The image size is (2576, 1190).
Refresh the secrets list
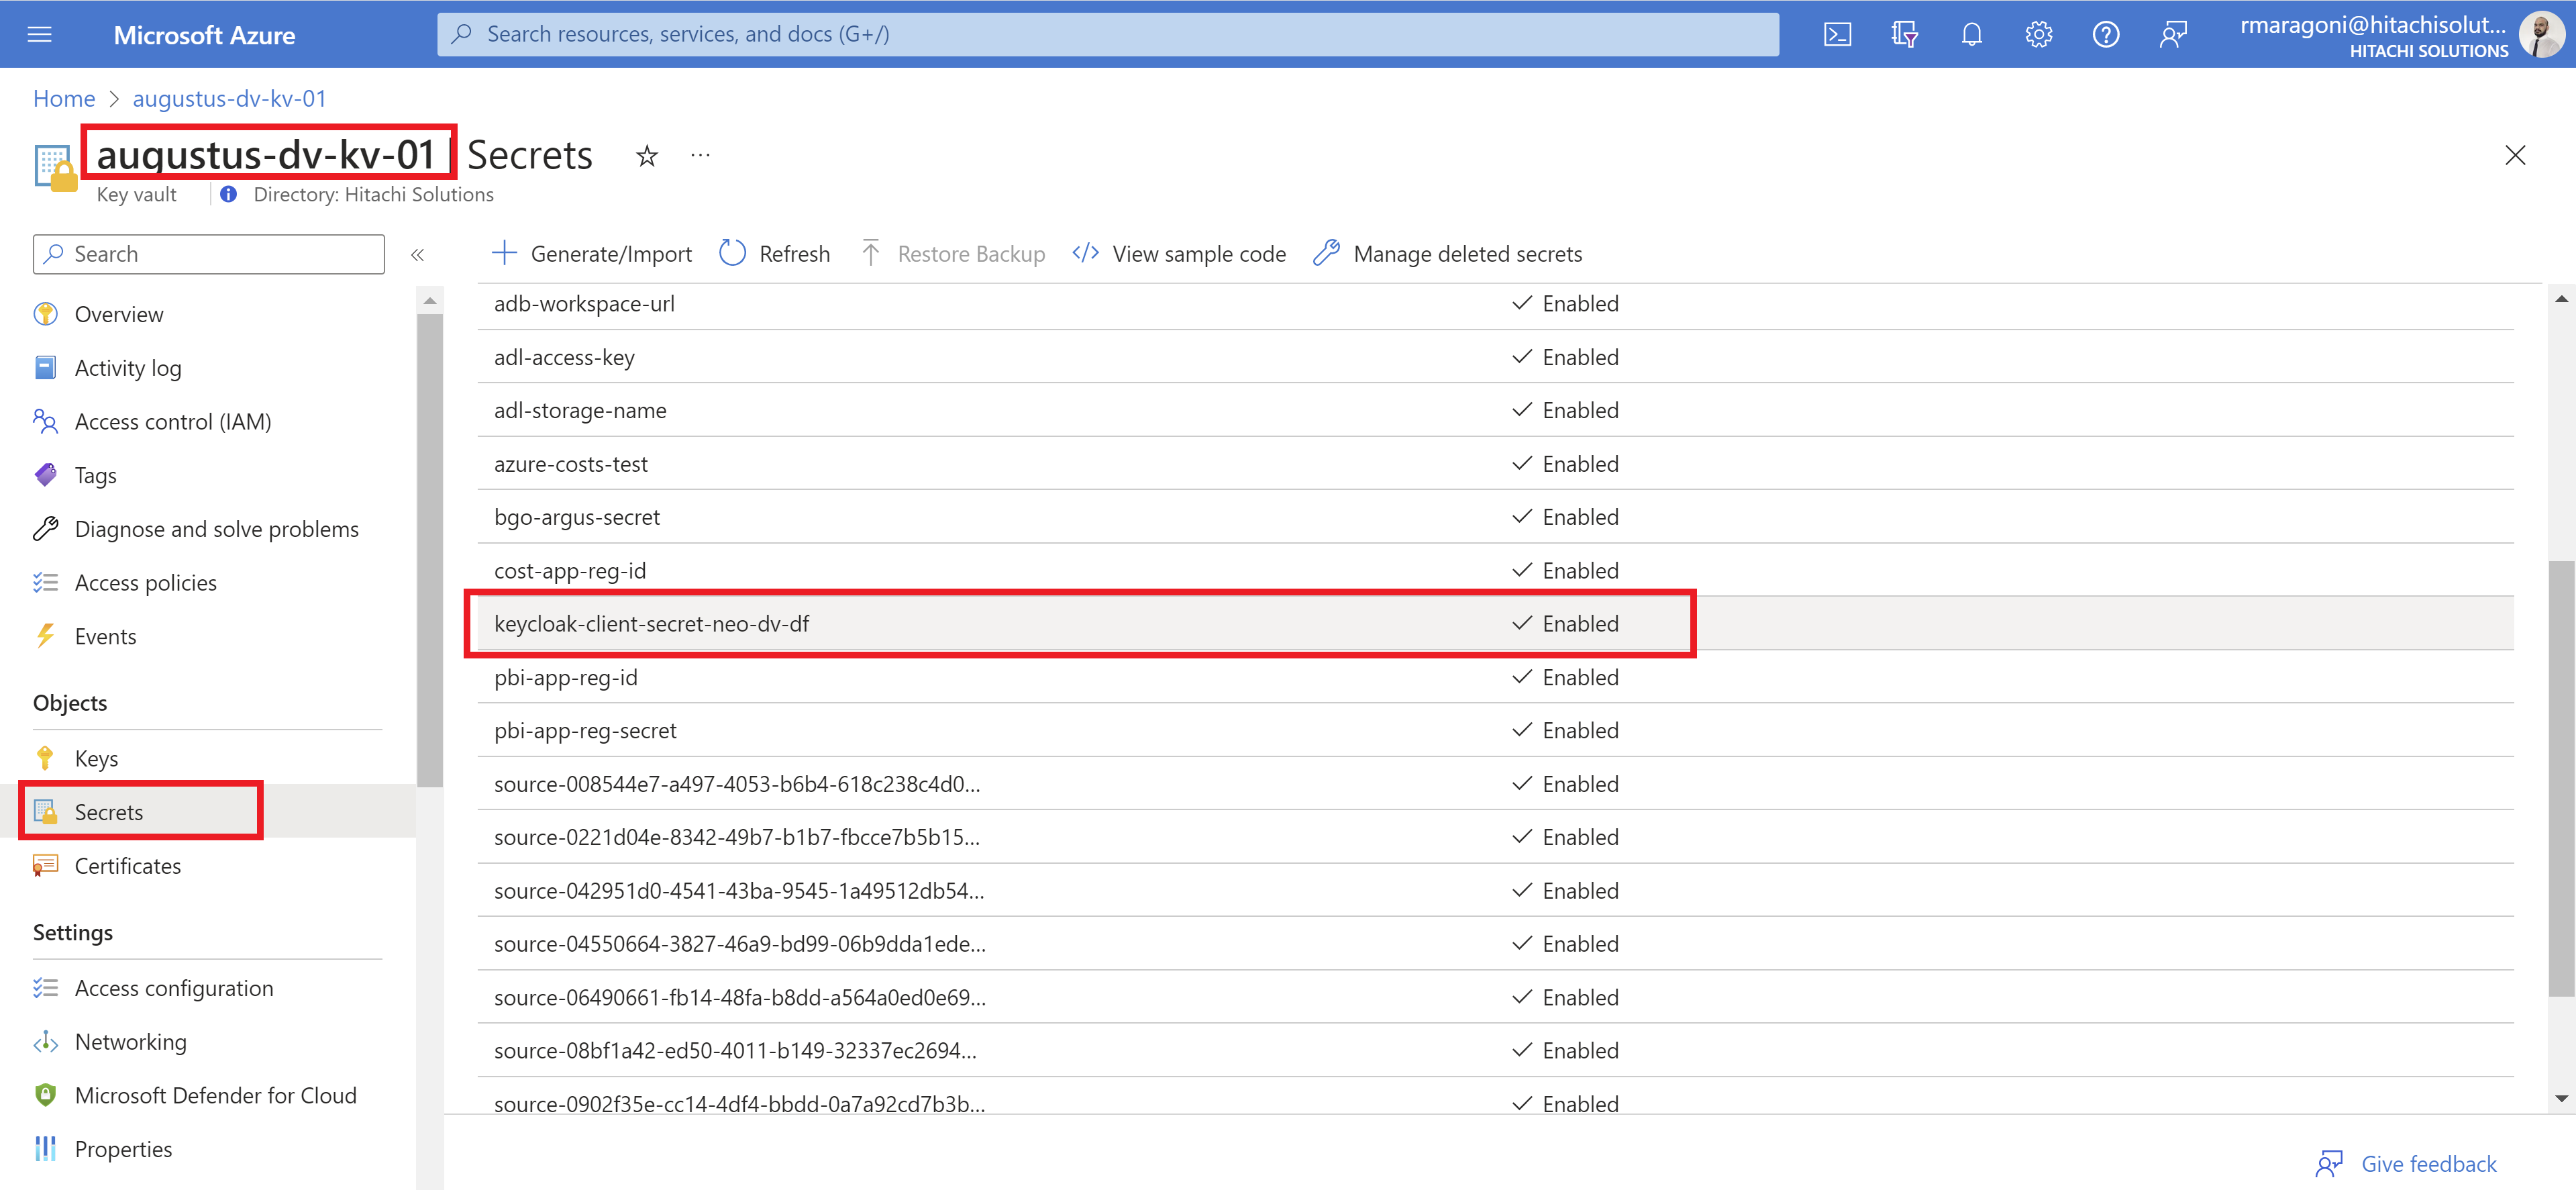point(775,254)
